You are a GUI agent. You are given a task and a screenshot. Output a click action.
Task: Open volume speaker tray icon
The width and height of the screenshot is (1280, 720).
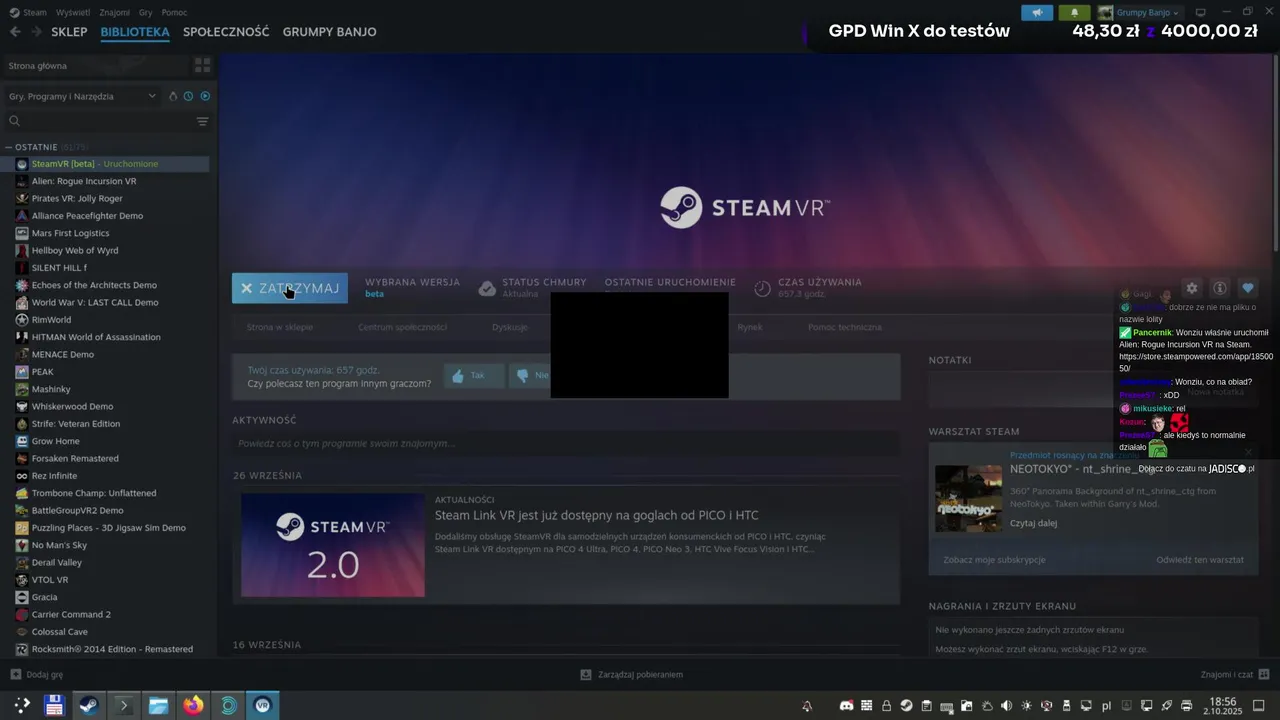click(1006, 706)
